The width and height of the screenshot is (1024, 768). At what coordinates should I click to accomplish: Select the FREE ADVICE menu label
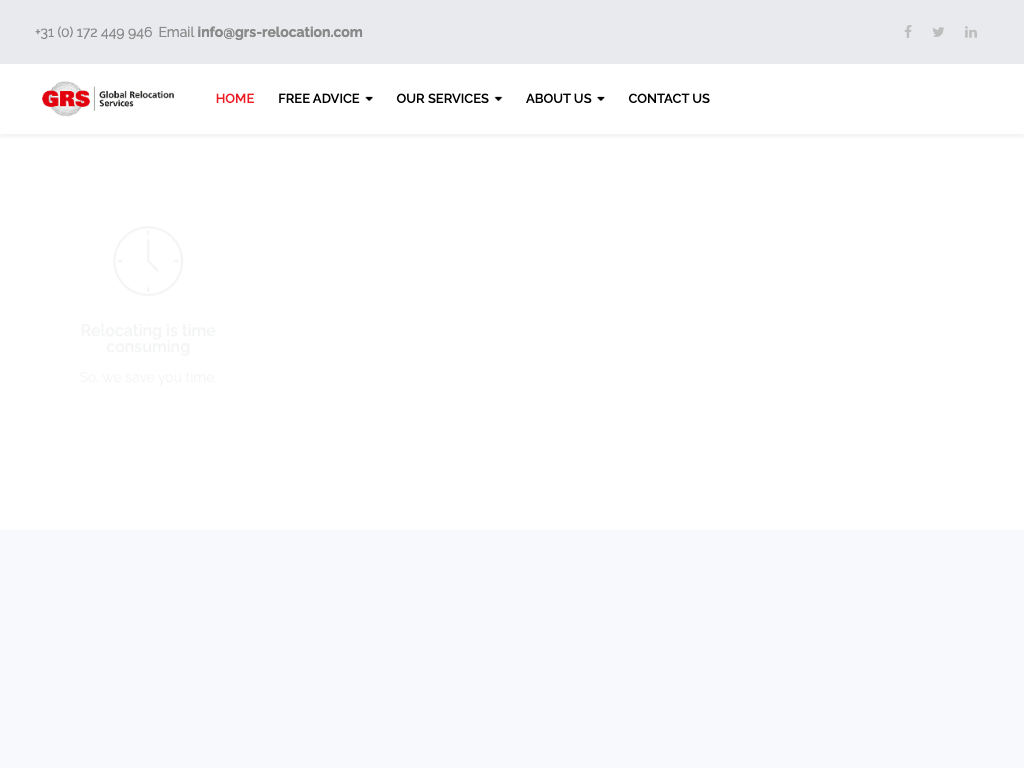[318, 99]
